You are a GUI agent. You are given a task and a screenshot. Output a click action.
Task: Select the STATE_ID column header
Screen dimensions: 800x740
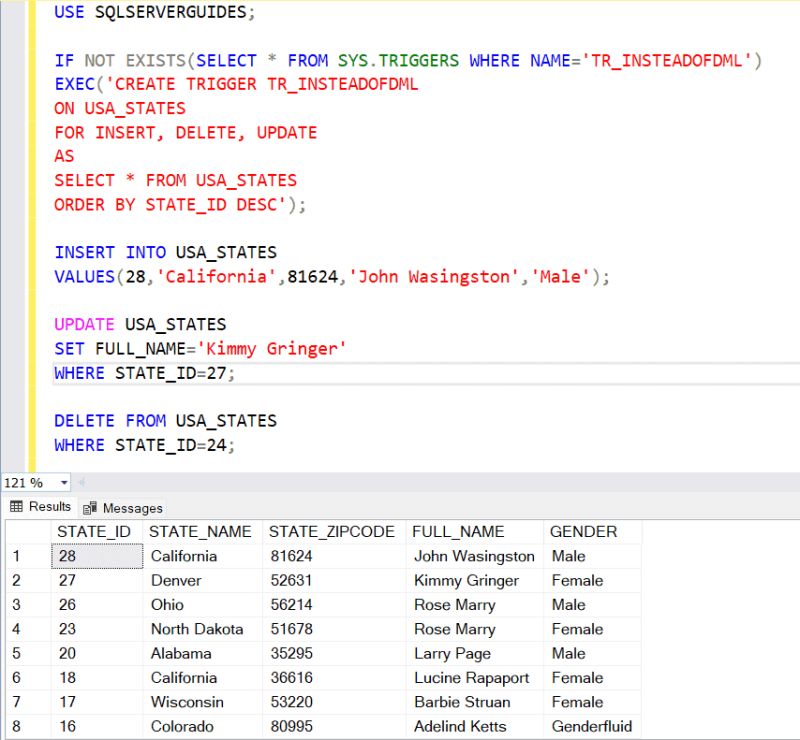click(x=95, y=531)
